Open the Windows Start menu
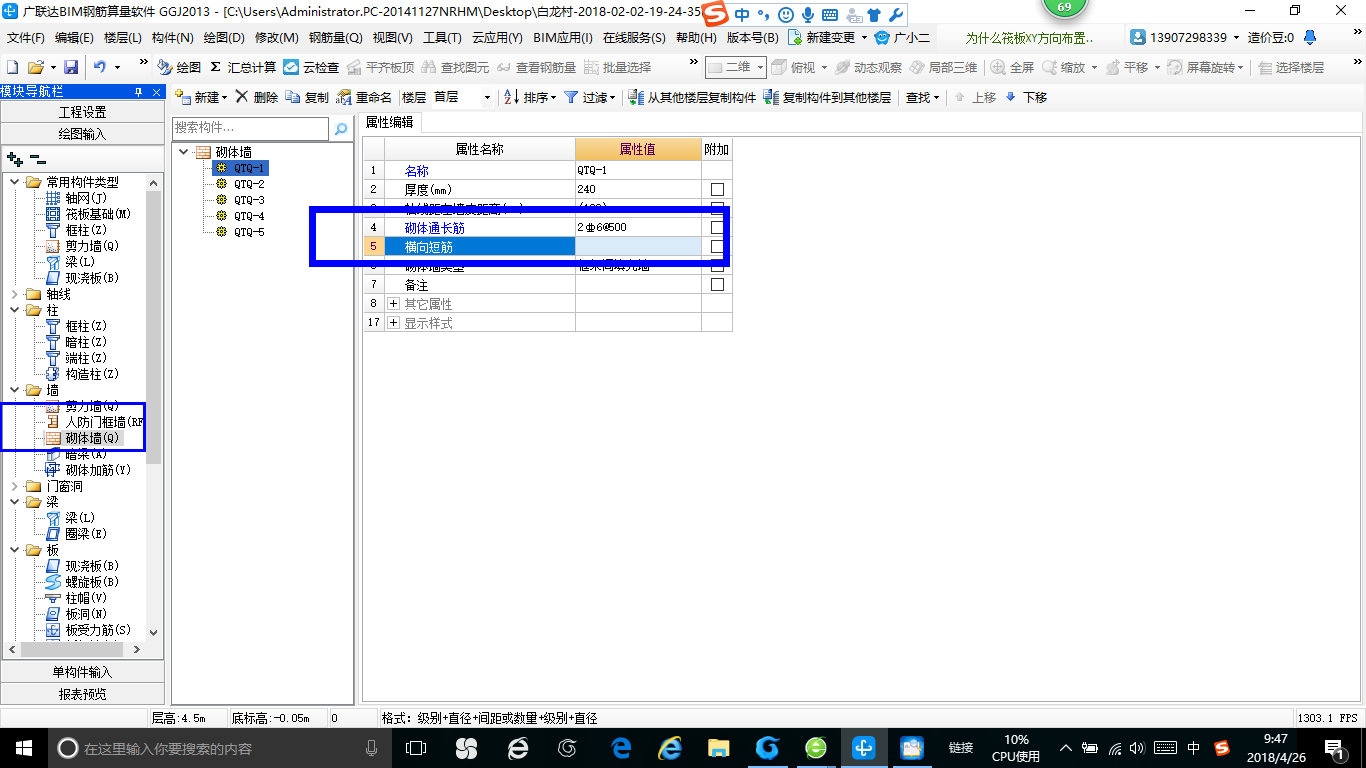The height and width of the screenshot is (768, 1366). pos(22,748)
